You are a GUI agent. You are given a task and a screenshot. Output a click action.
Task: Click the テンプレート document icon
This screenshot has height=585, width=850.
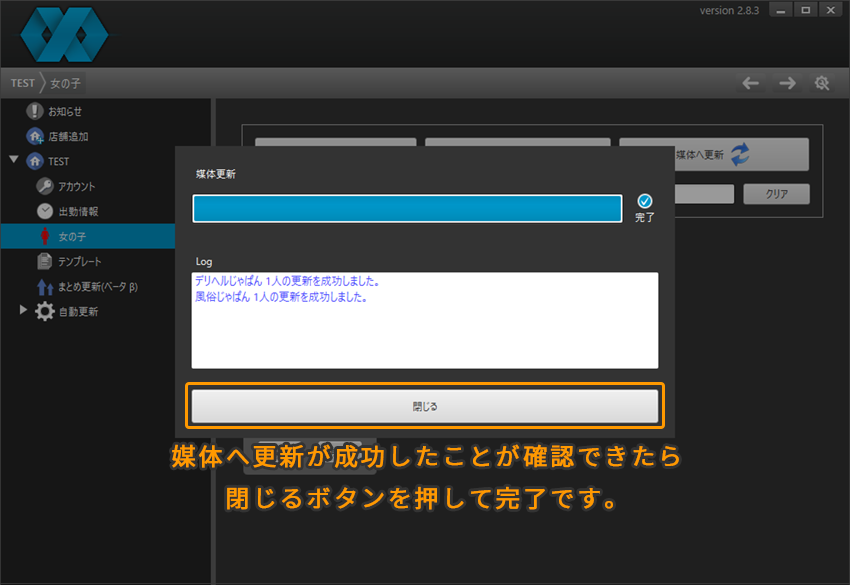click(x=44, y=261)
